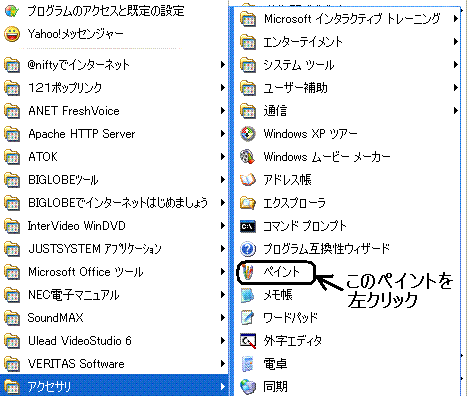Click the folder icon beside SoundMAX
Image resolution: width=467 pixels, height=396 pixels.
12,318
